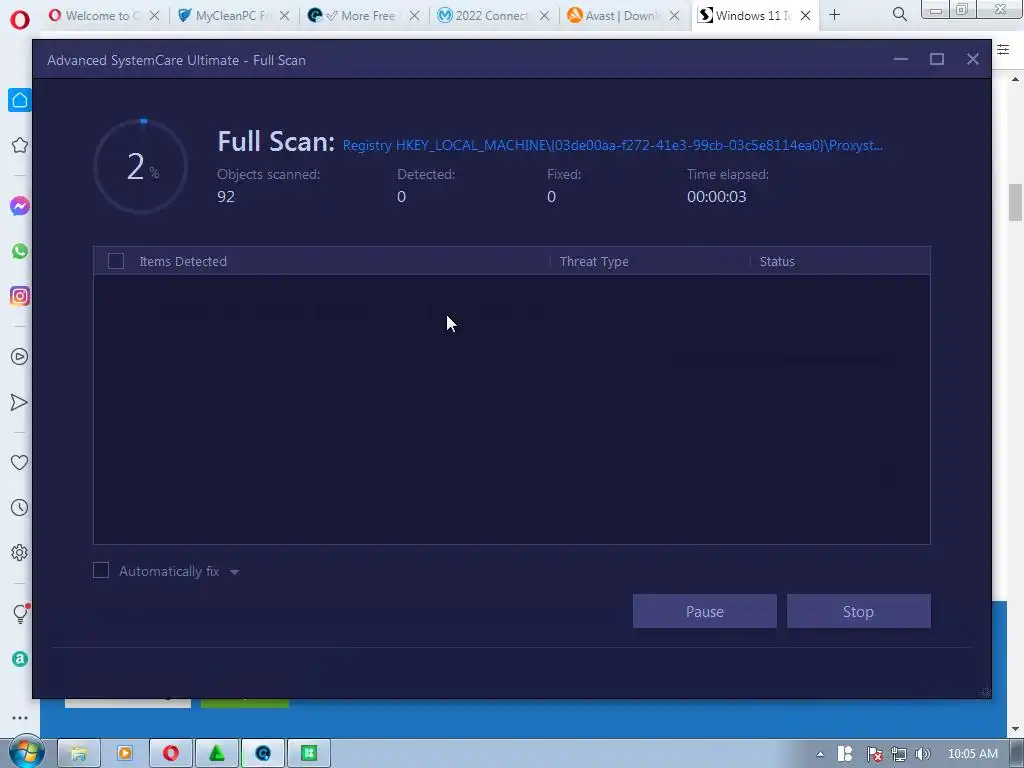Image resolution: width=1024 pixels, height=768 pixels.
Task: Open green 'a' extension icon in sidebar
Action: coord(20,659)
